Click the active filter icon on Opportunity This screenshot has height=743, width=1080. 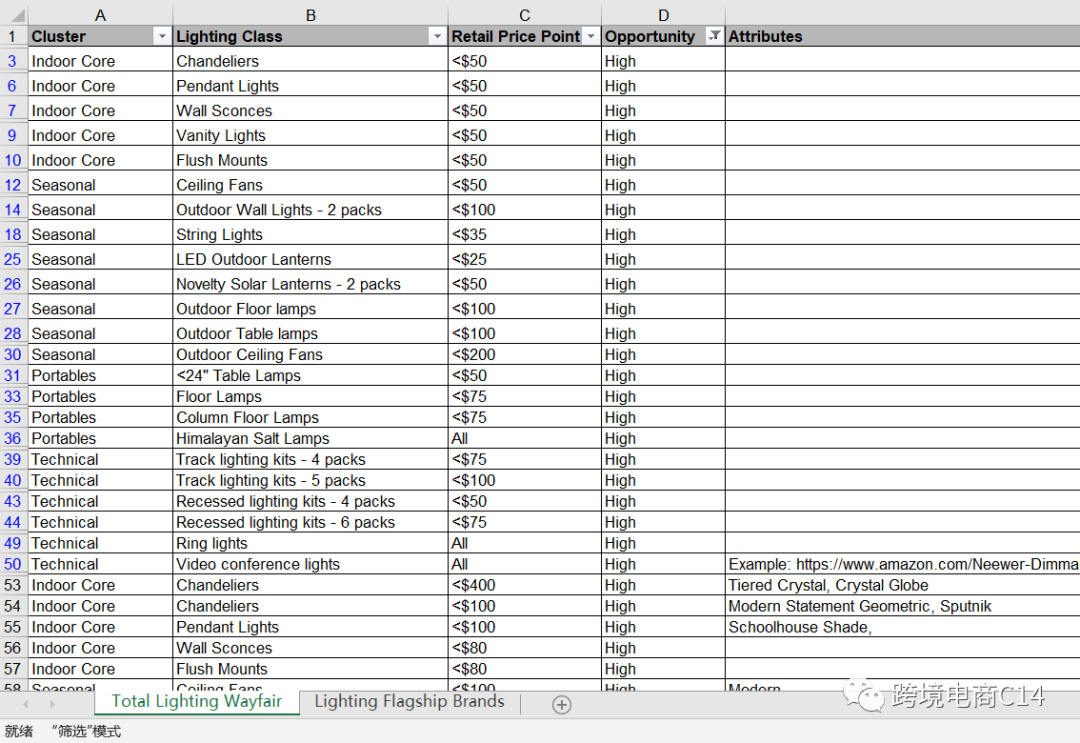click(x=714, y=36)
